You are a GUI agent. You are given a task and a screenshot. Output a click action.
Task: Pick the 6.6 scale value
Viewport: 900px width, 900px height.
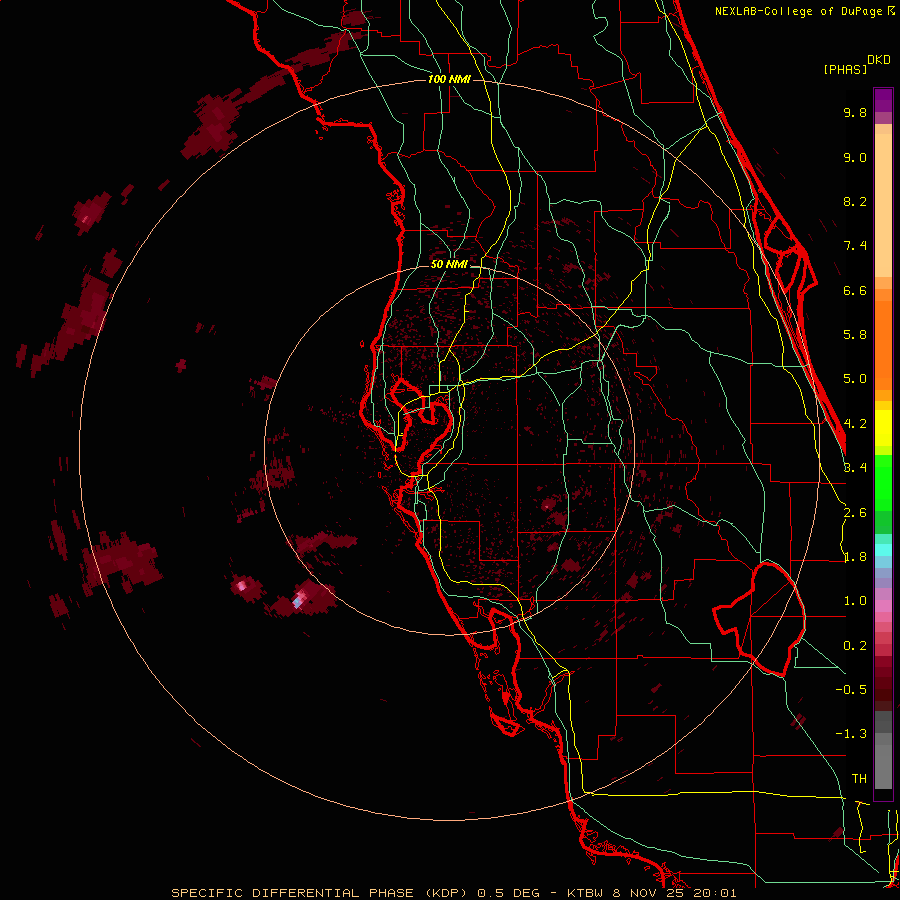tap(855, 290)
